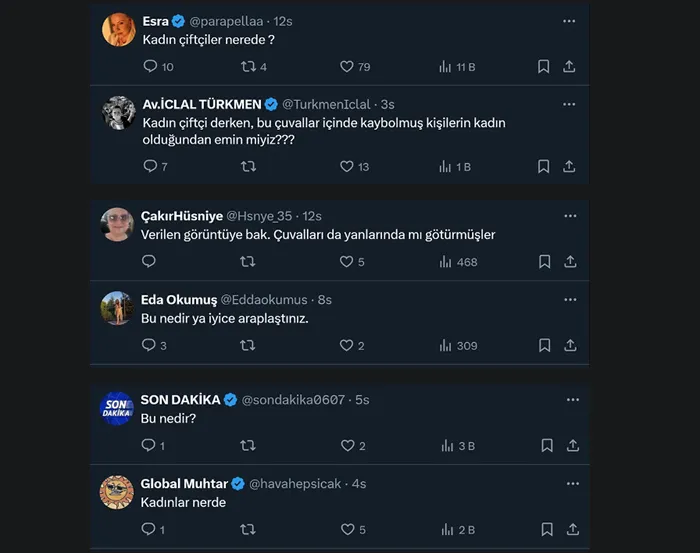Open SON DAKİKA's profile avatar
The height and width of the screenshot is (553, 700).
click(118, 408)
